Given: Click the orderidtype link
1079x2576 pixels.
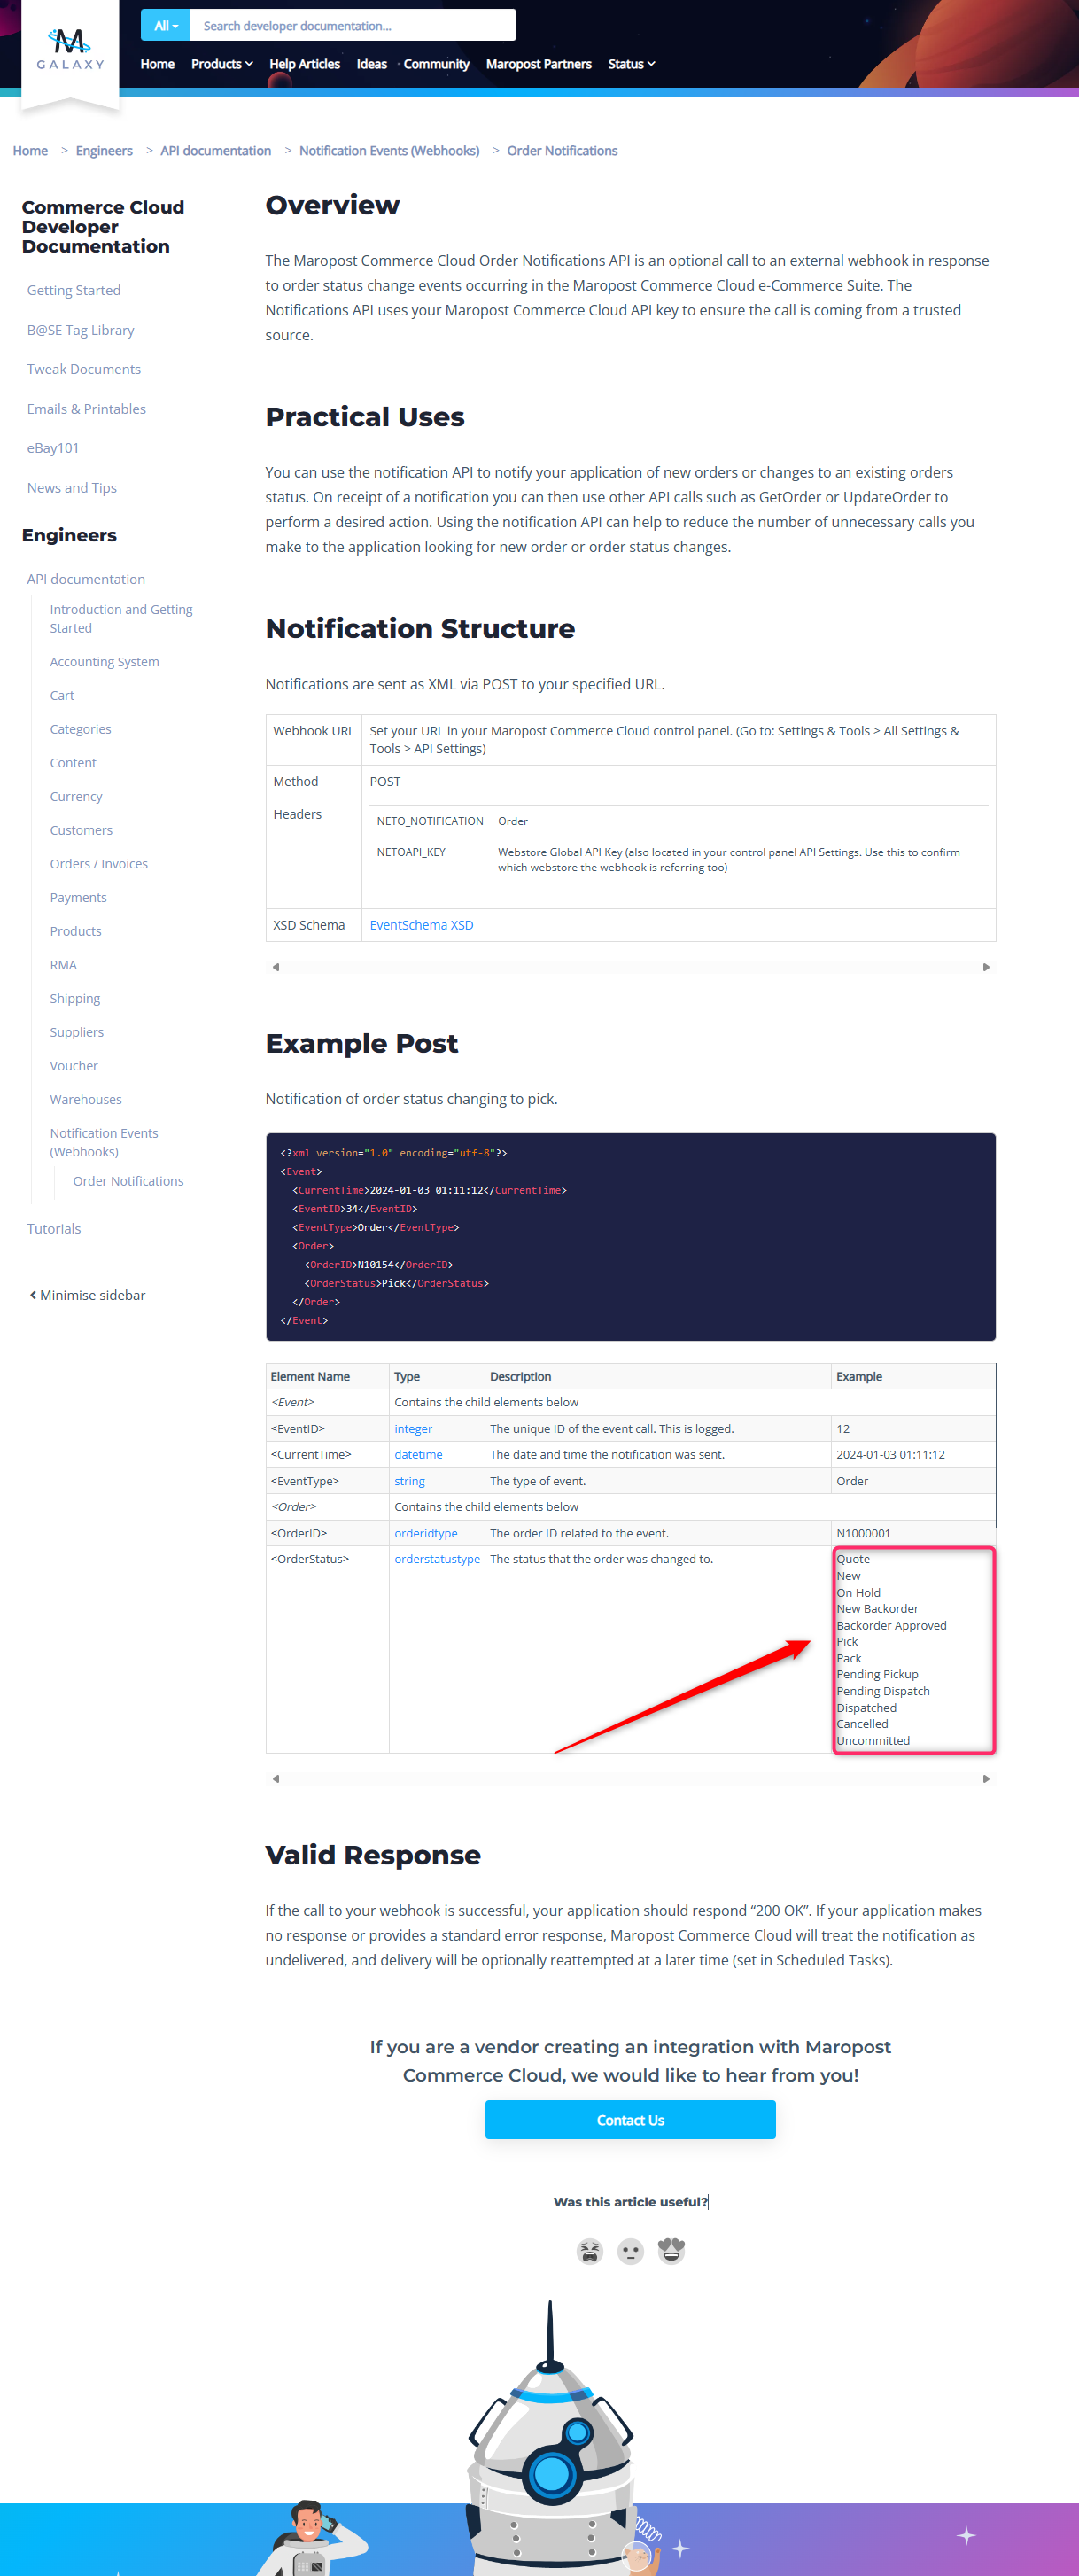Looking at the screenshot, I should click(x=426, y=1534).
